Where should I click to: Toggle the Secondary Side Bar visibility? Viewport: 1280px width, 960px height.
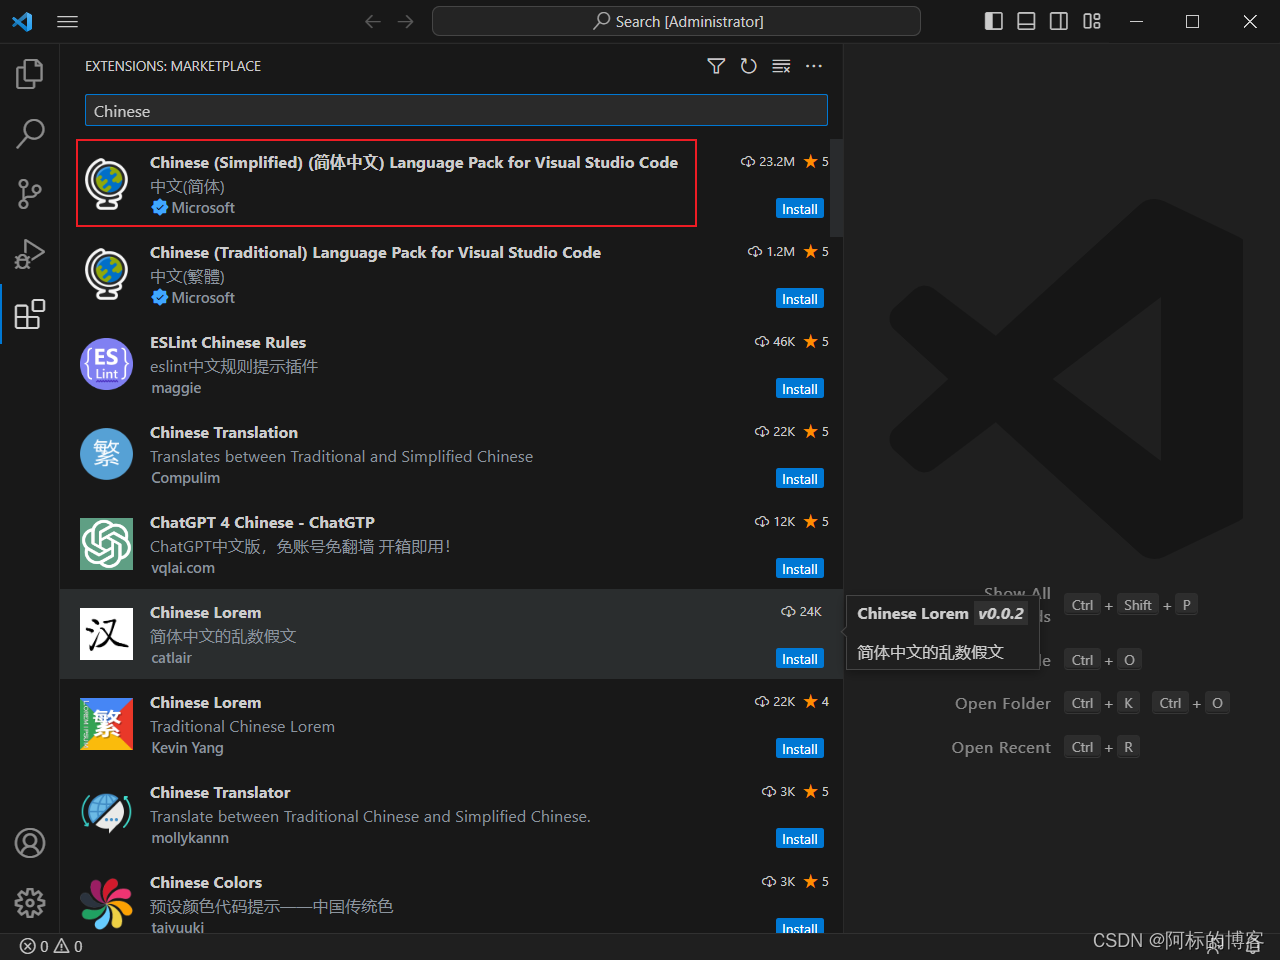point(1059,21)
